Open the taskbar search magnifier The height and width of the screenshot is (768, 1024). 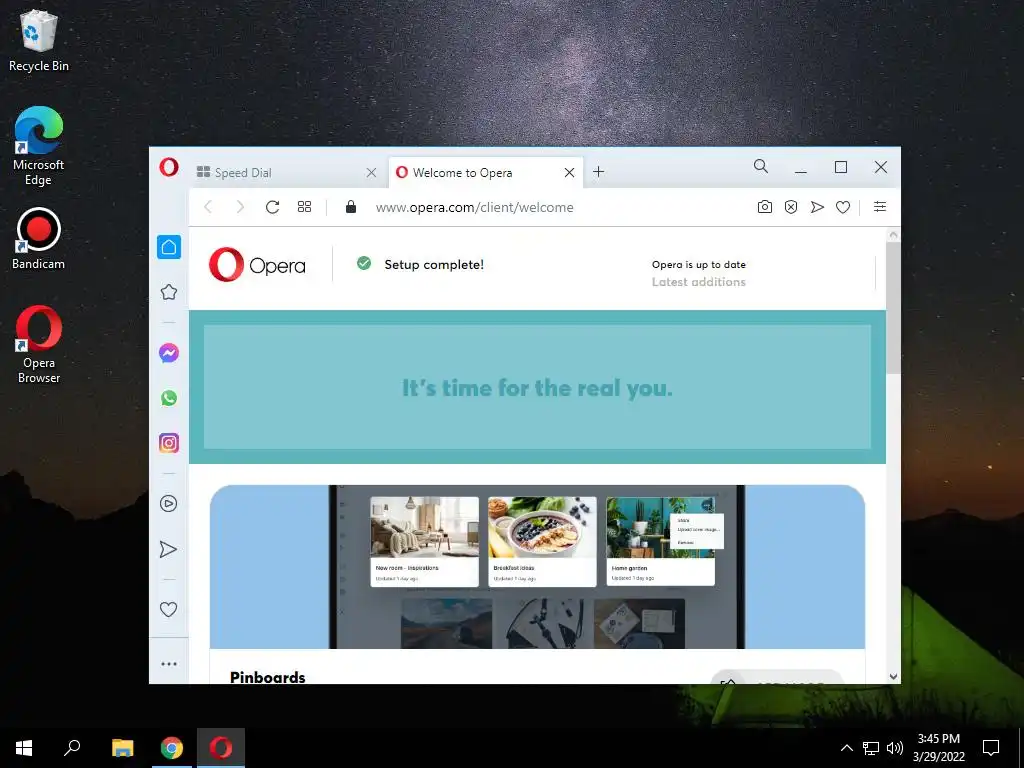pyautogui.click(x=72, y=748)
